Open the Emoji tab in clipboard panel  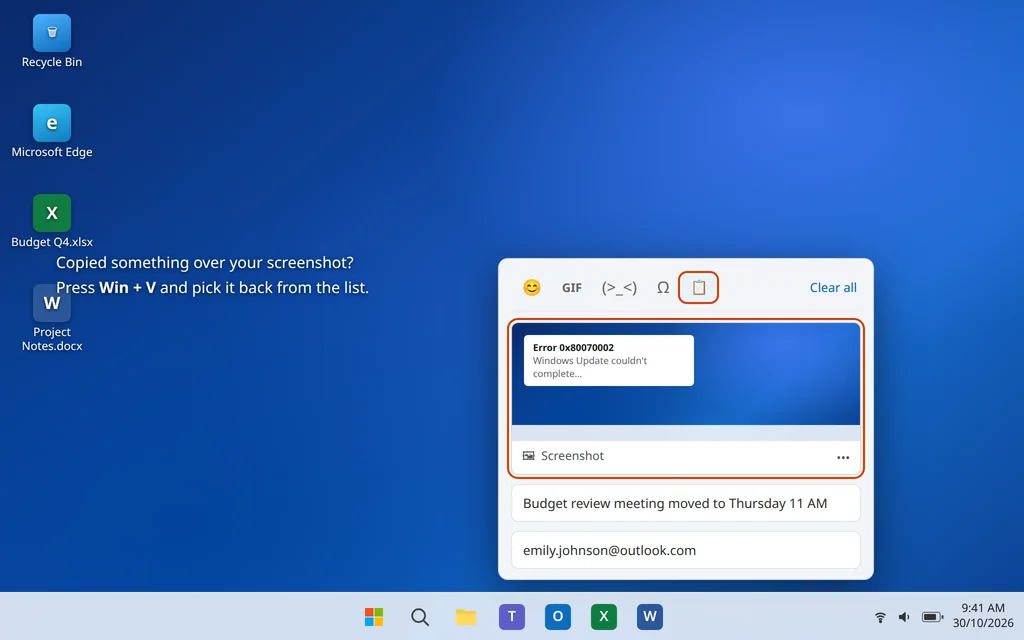coord(532,287)
